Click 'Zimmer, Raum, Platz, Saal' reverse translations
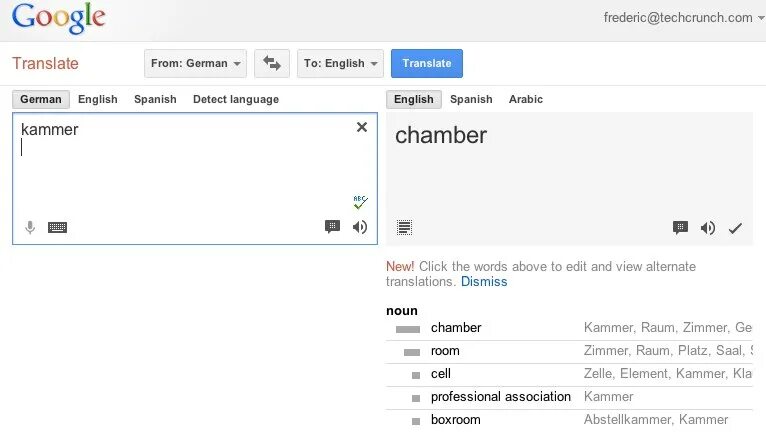Viewport: 766px width, 444px height. pos(668,351)
